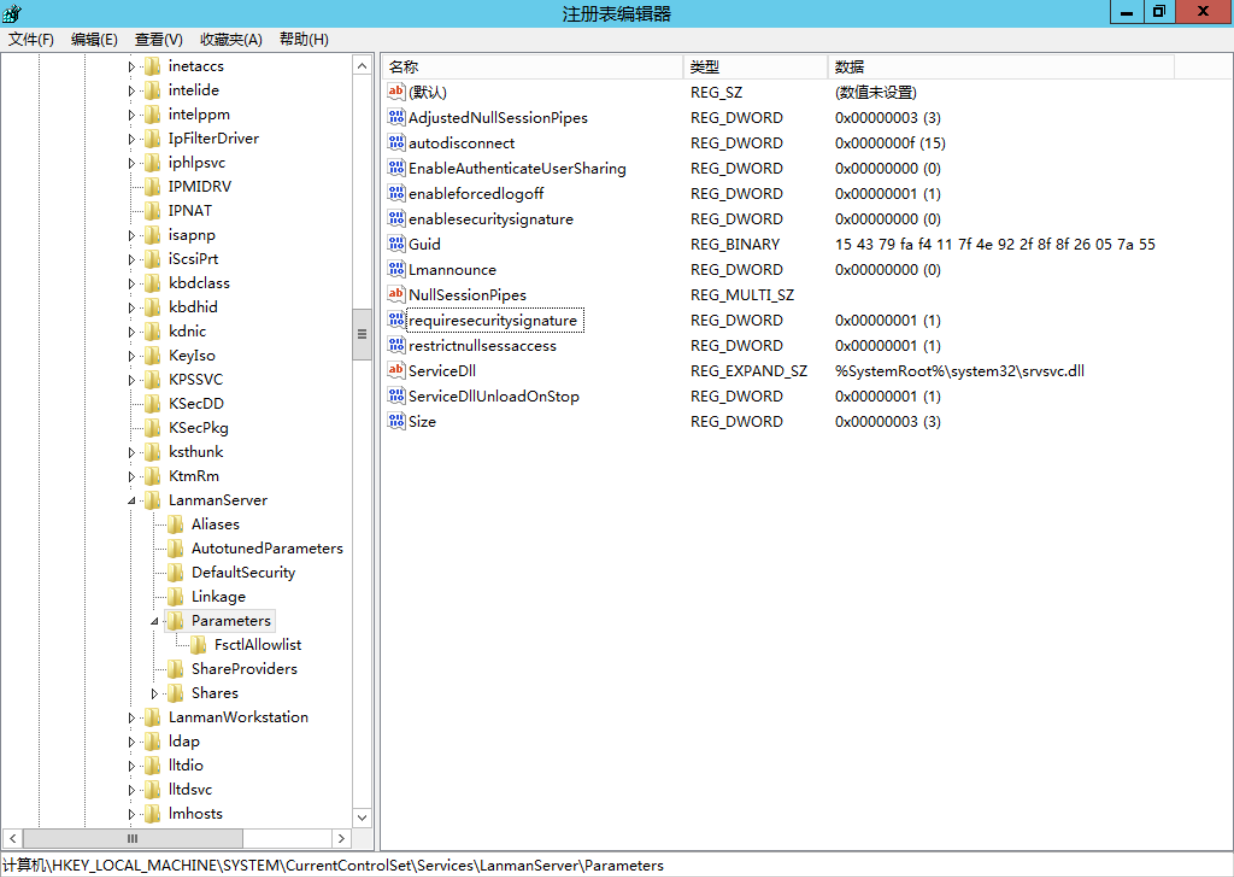Click the multi-string icon beside NullSessionPipes
The image size is (1234, 877).
click(x=396, y=295)
